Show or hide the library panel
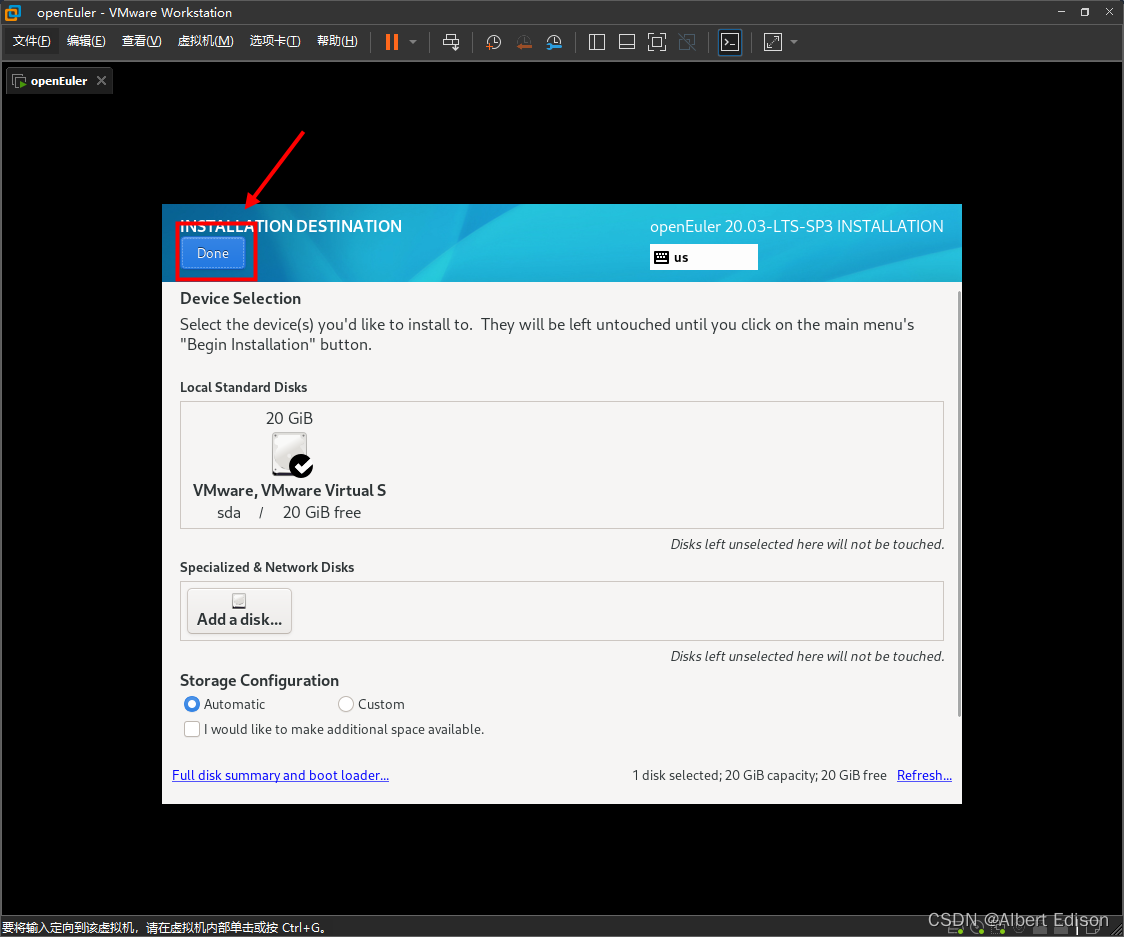The width and height of the screenshot is (1124, 937). click(596, 41)
